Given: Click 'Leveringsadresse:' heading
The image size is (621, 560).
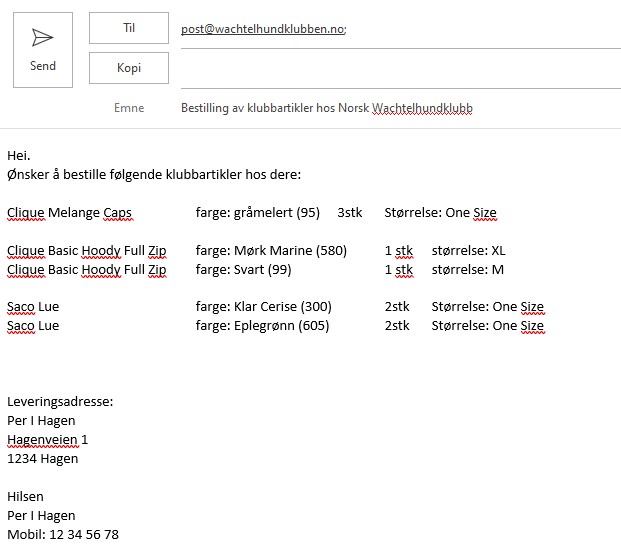Looking at the screenshot, I should click(60, 402).
